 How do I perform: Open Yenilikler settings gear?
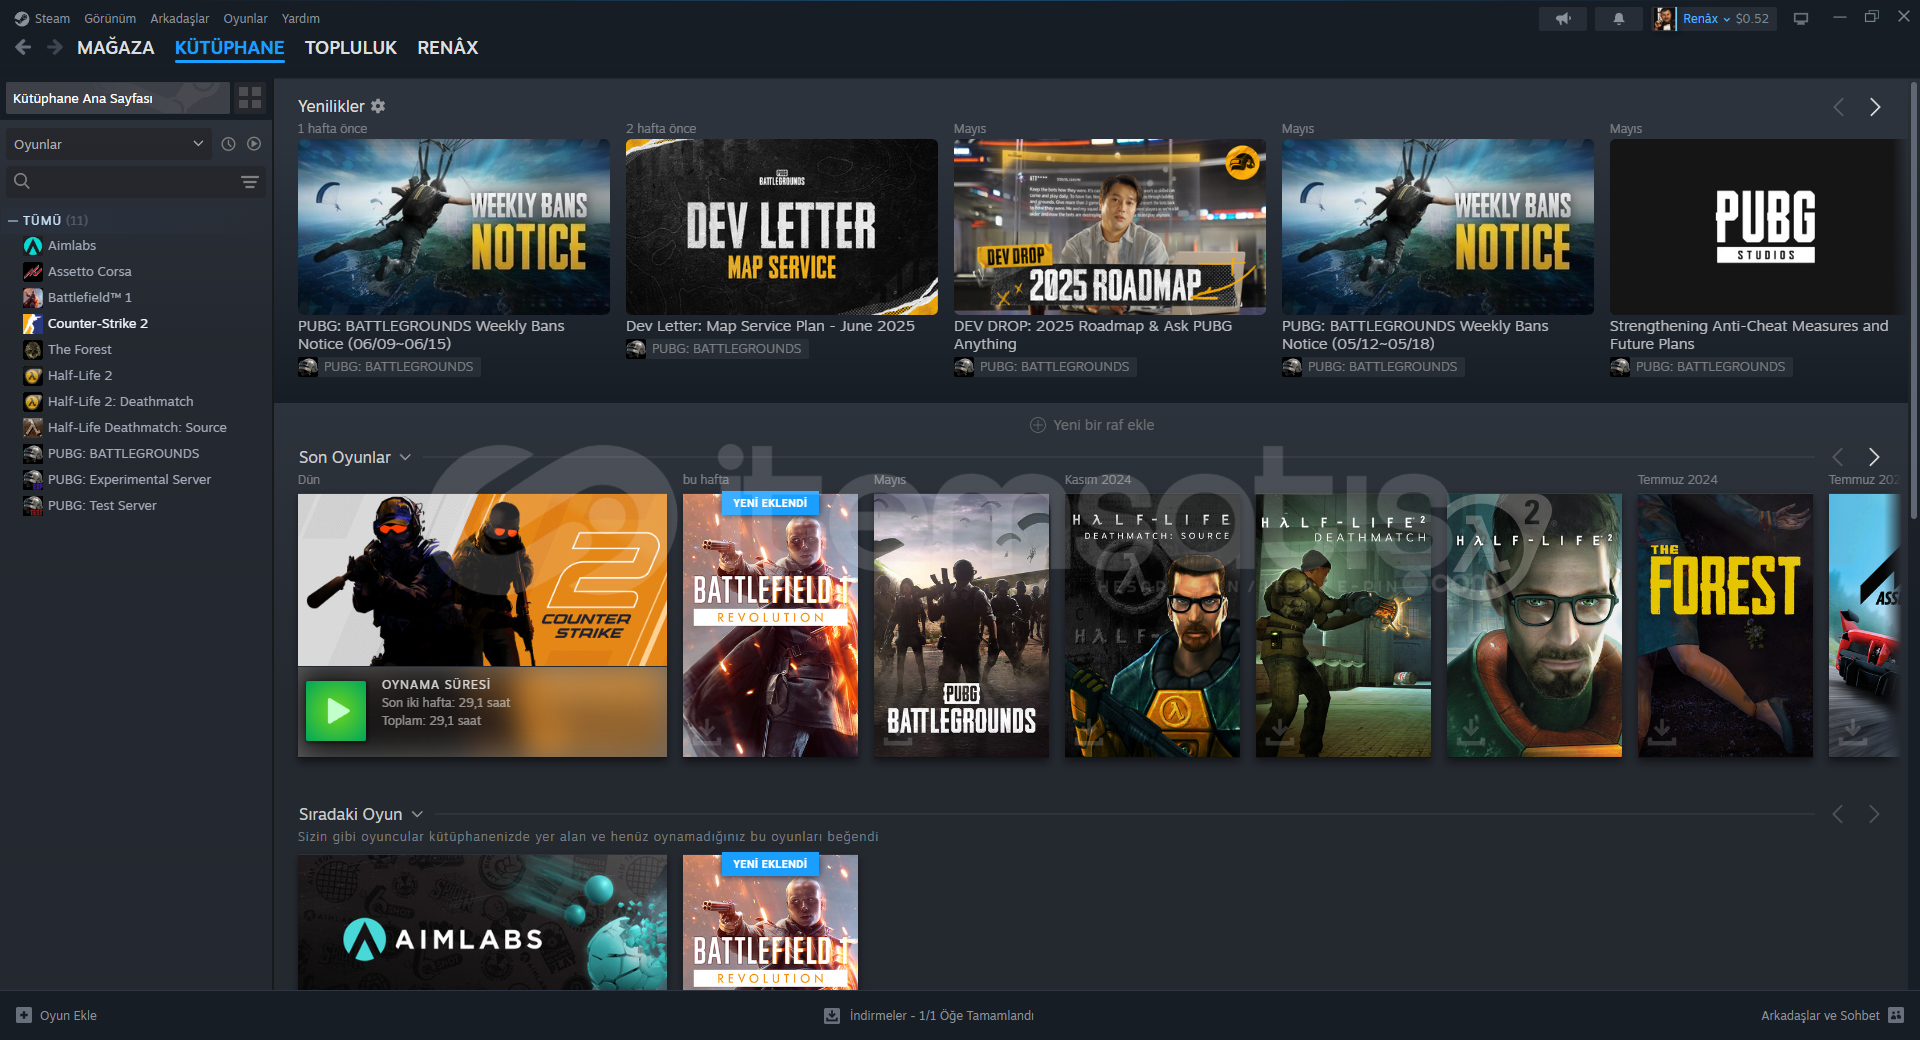click(378, 106)
